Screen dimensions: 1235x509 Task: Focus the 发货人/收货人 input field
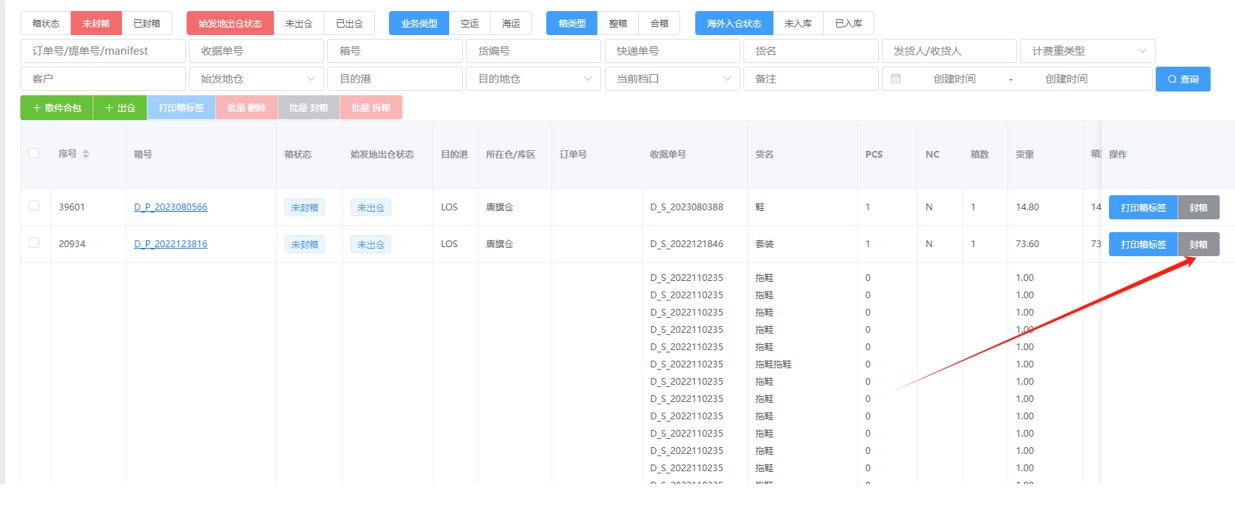[949, 51]
